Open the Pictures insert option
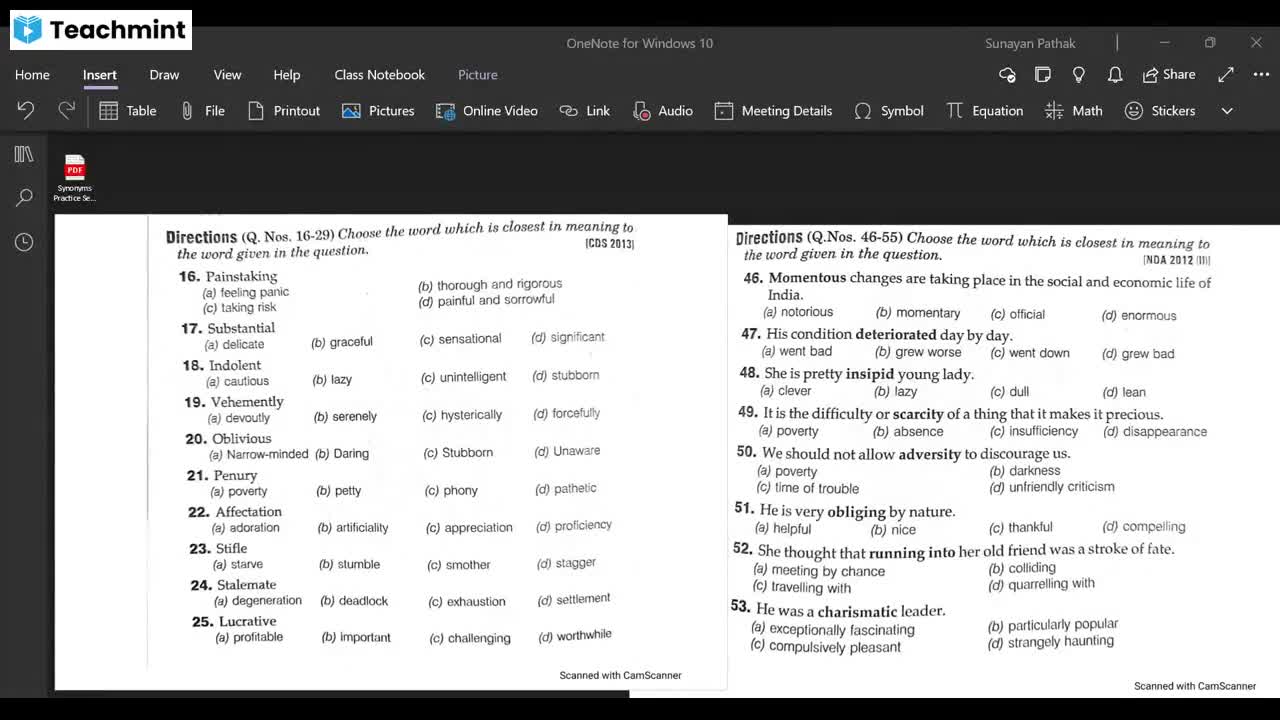 pyautogui.click(x=378, y=111)
